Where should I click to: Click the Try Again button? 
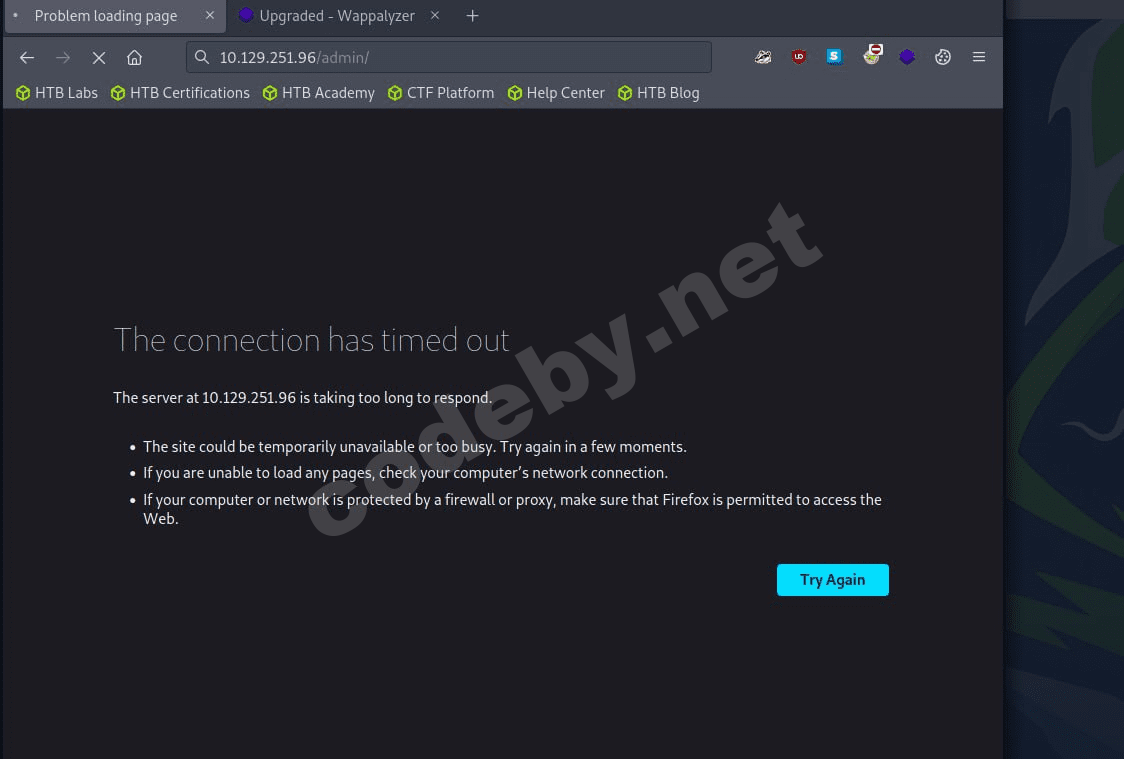(x=832, y=580)
